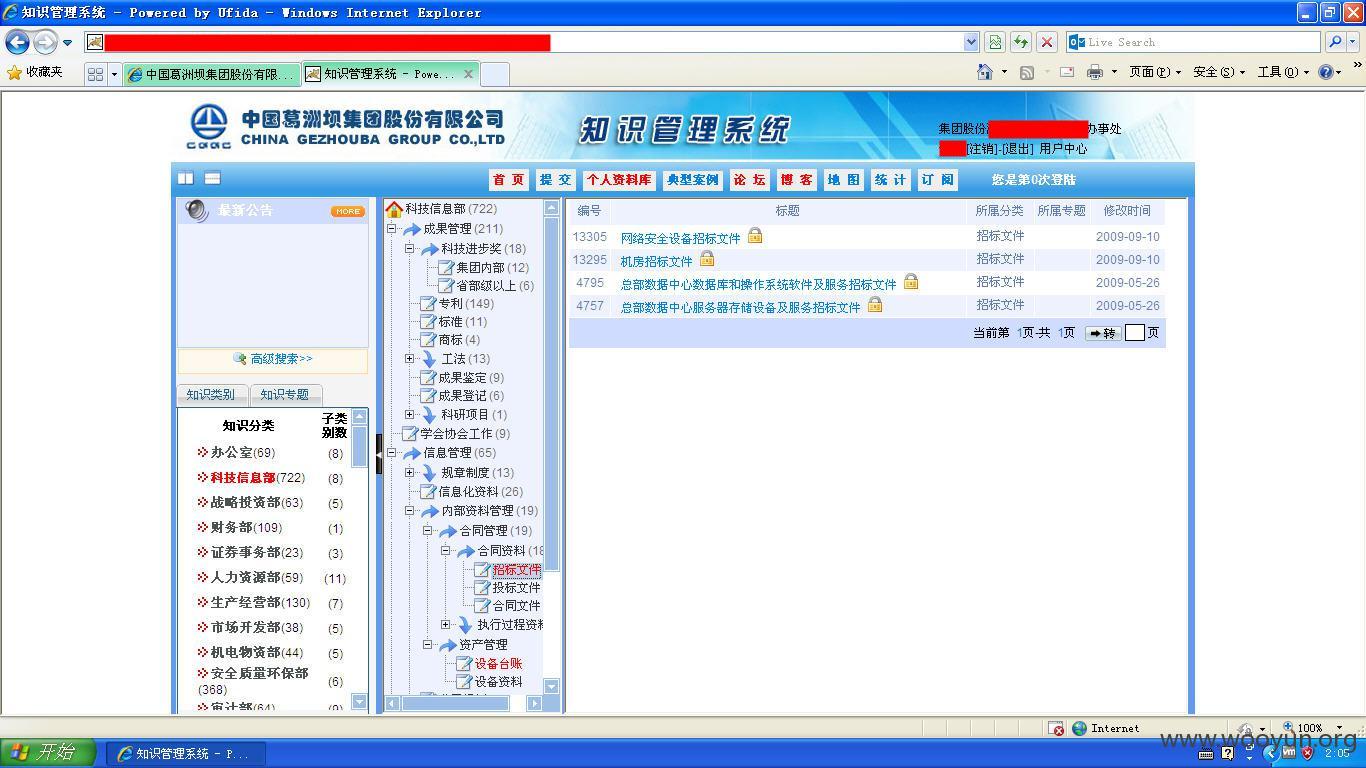Close the 知识管理系统 browser tab

click(x=468, y=74)
